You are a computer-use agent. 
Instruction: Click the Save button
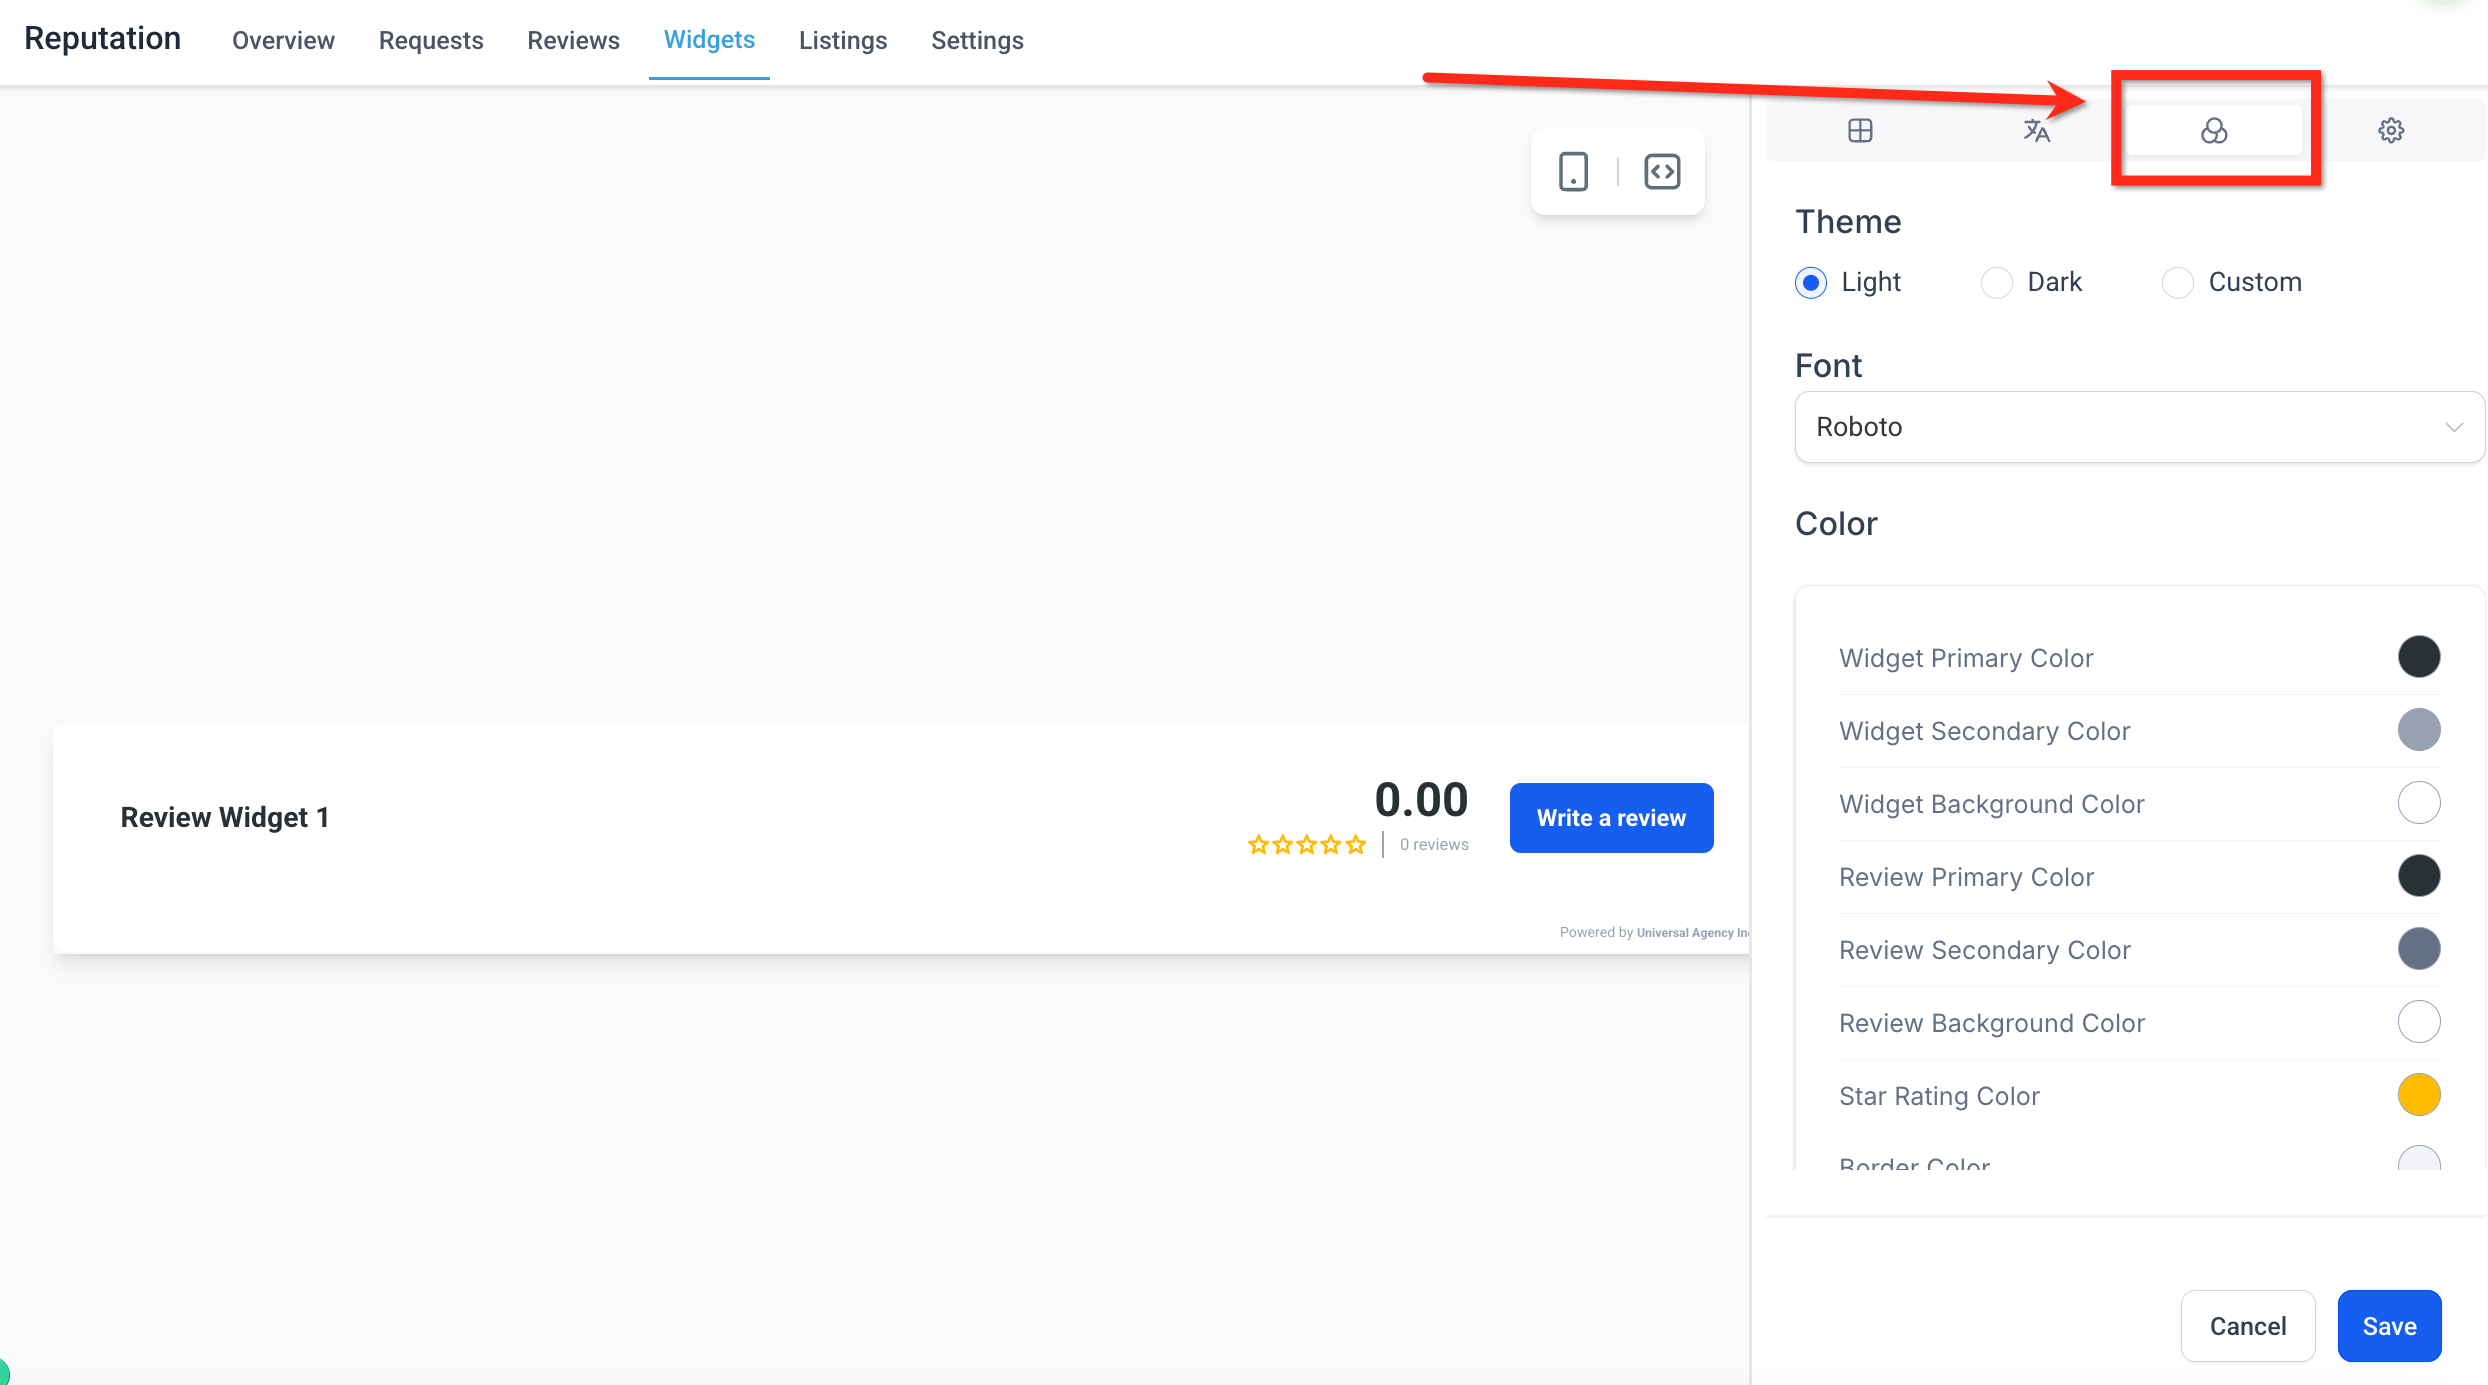[2389, 1326]
